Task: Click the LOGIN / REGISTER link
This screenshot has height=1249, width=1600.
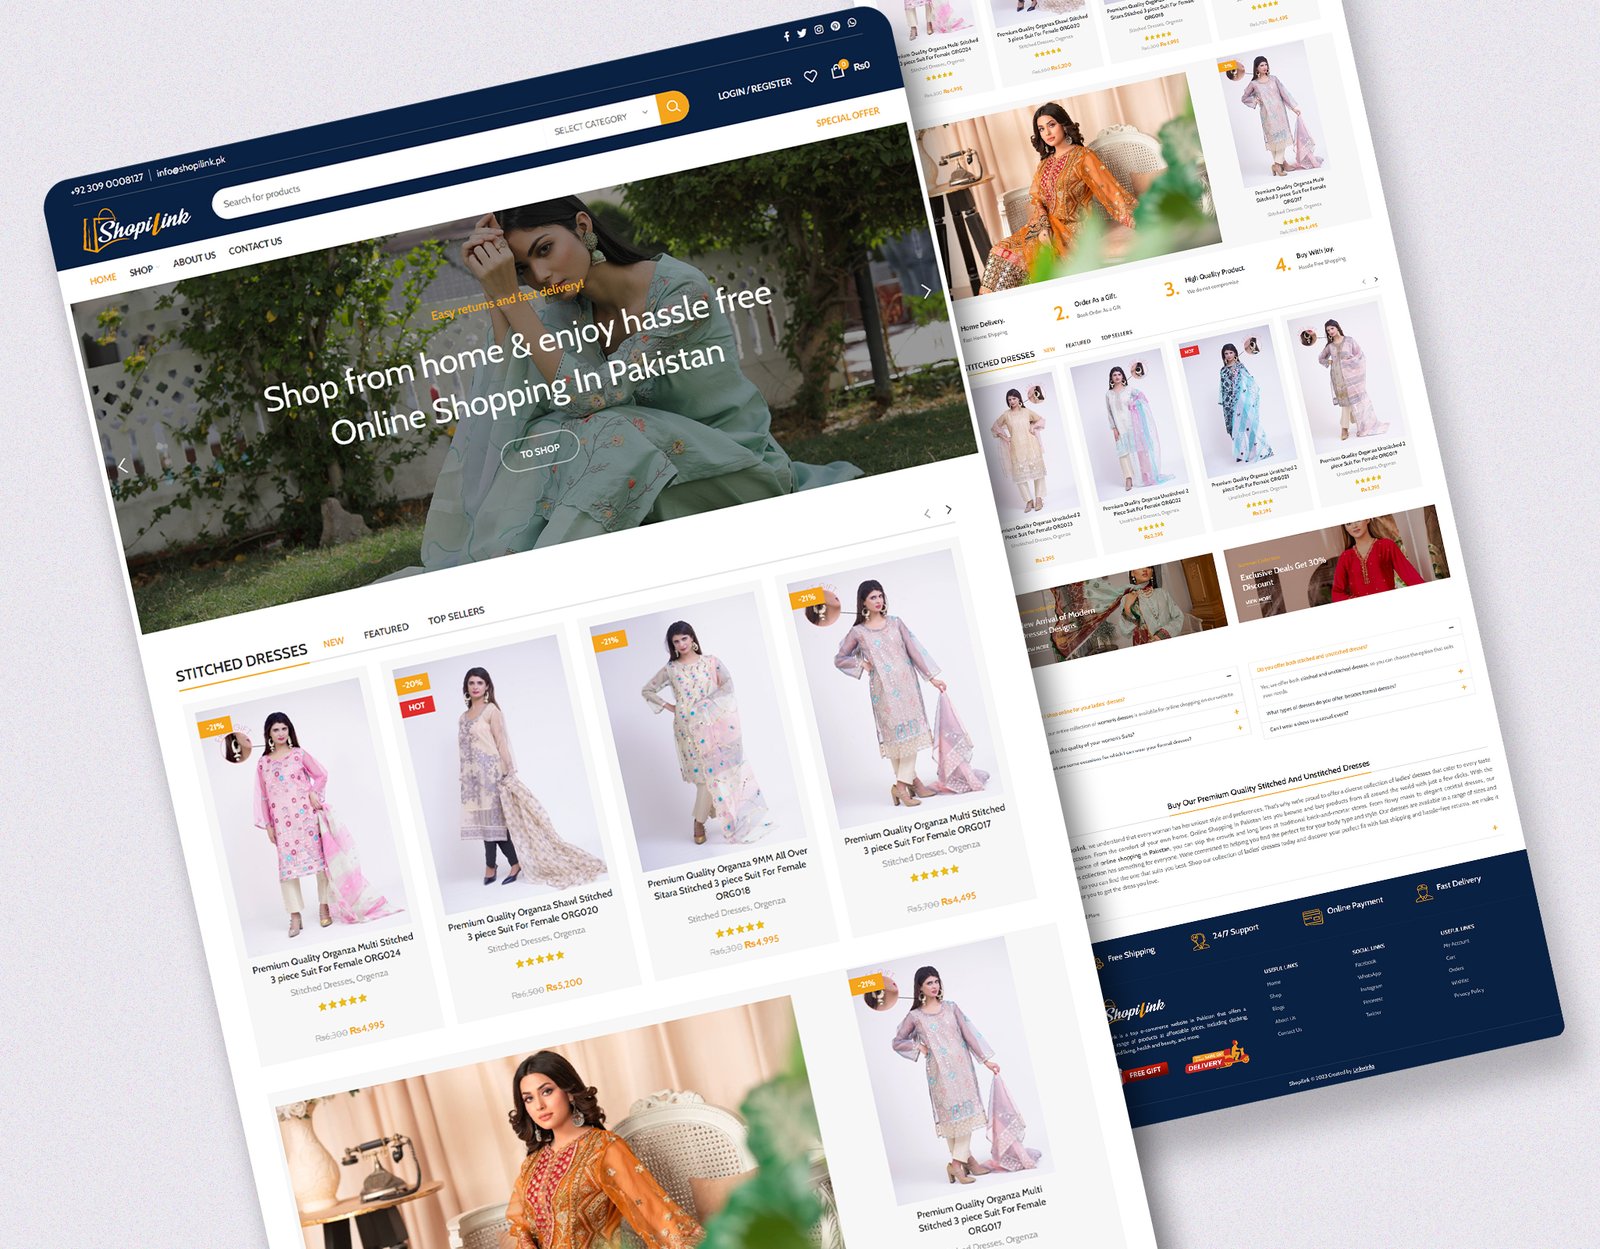Action: click(754, 89)
